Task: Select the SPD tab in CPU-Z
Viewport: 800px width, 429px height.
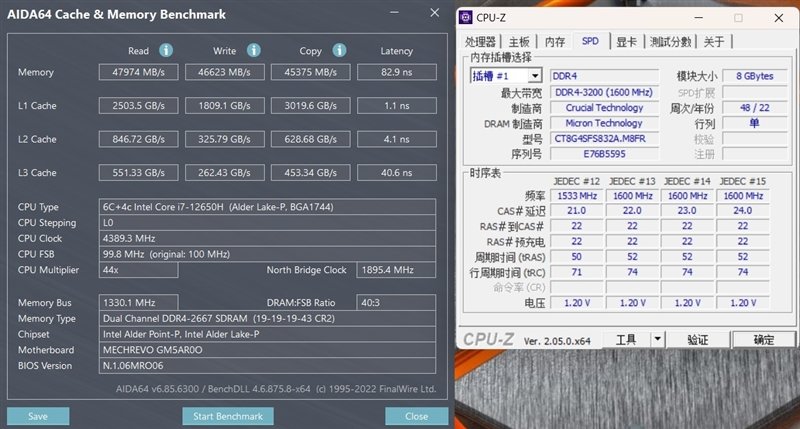Action: pyautogui.click(x=590, y=41)
